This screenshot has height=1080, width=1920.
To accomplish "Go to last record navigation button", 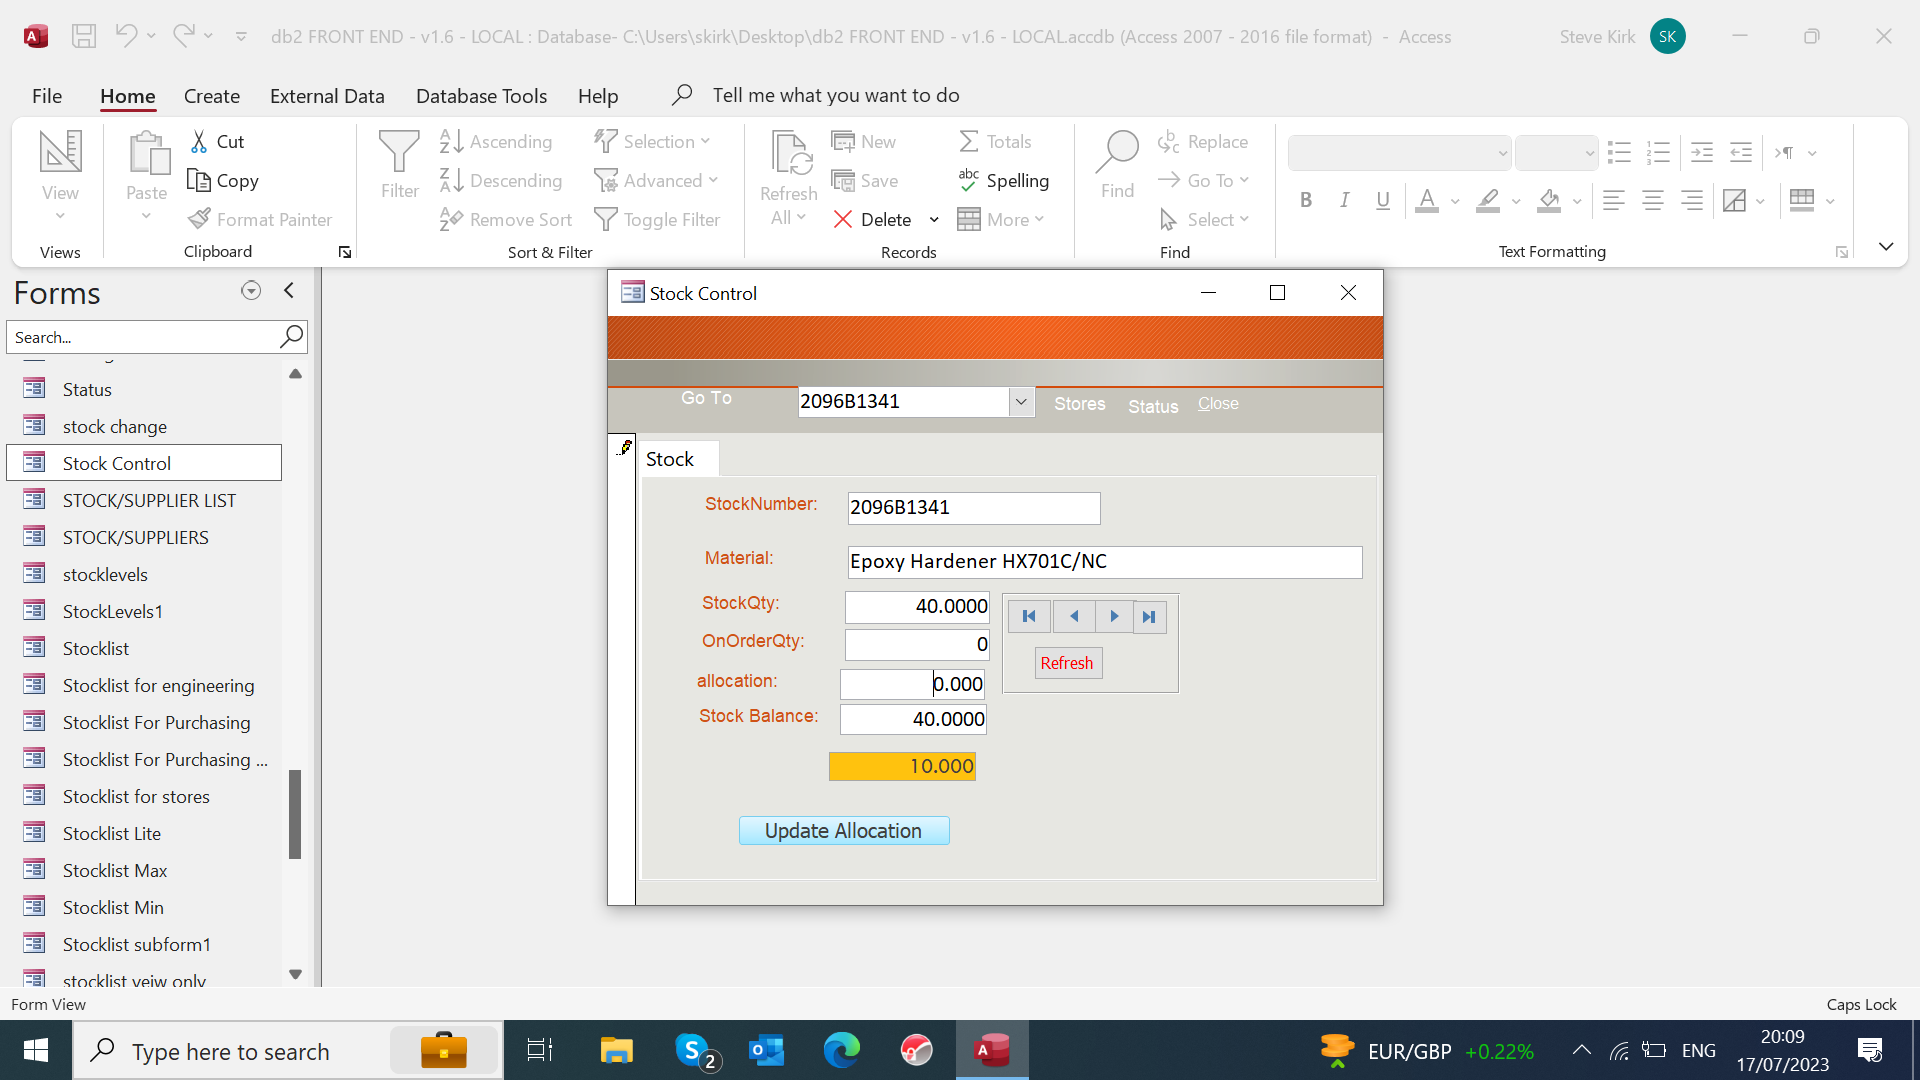I will tap(1149, 617).
